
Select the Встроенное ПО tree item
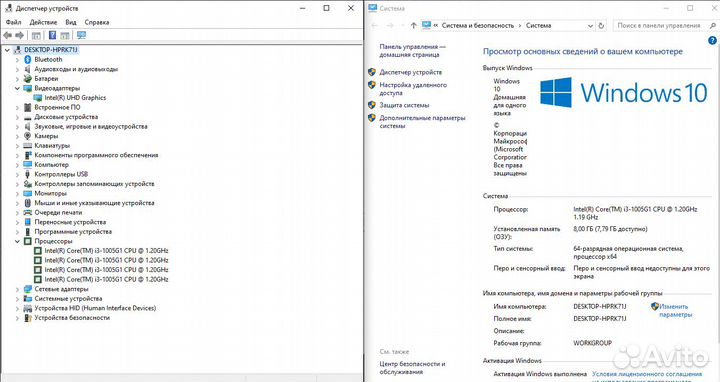pos(57,107)
